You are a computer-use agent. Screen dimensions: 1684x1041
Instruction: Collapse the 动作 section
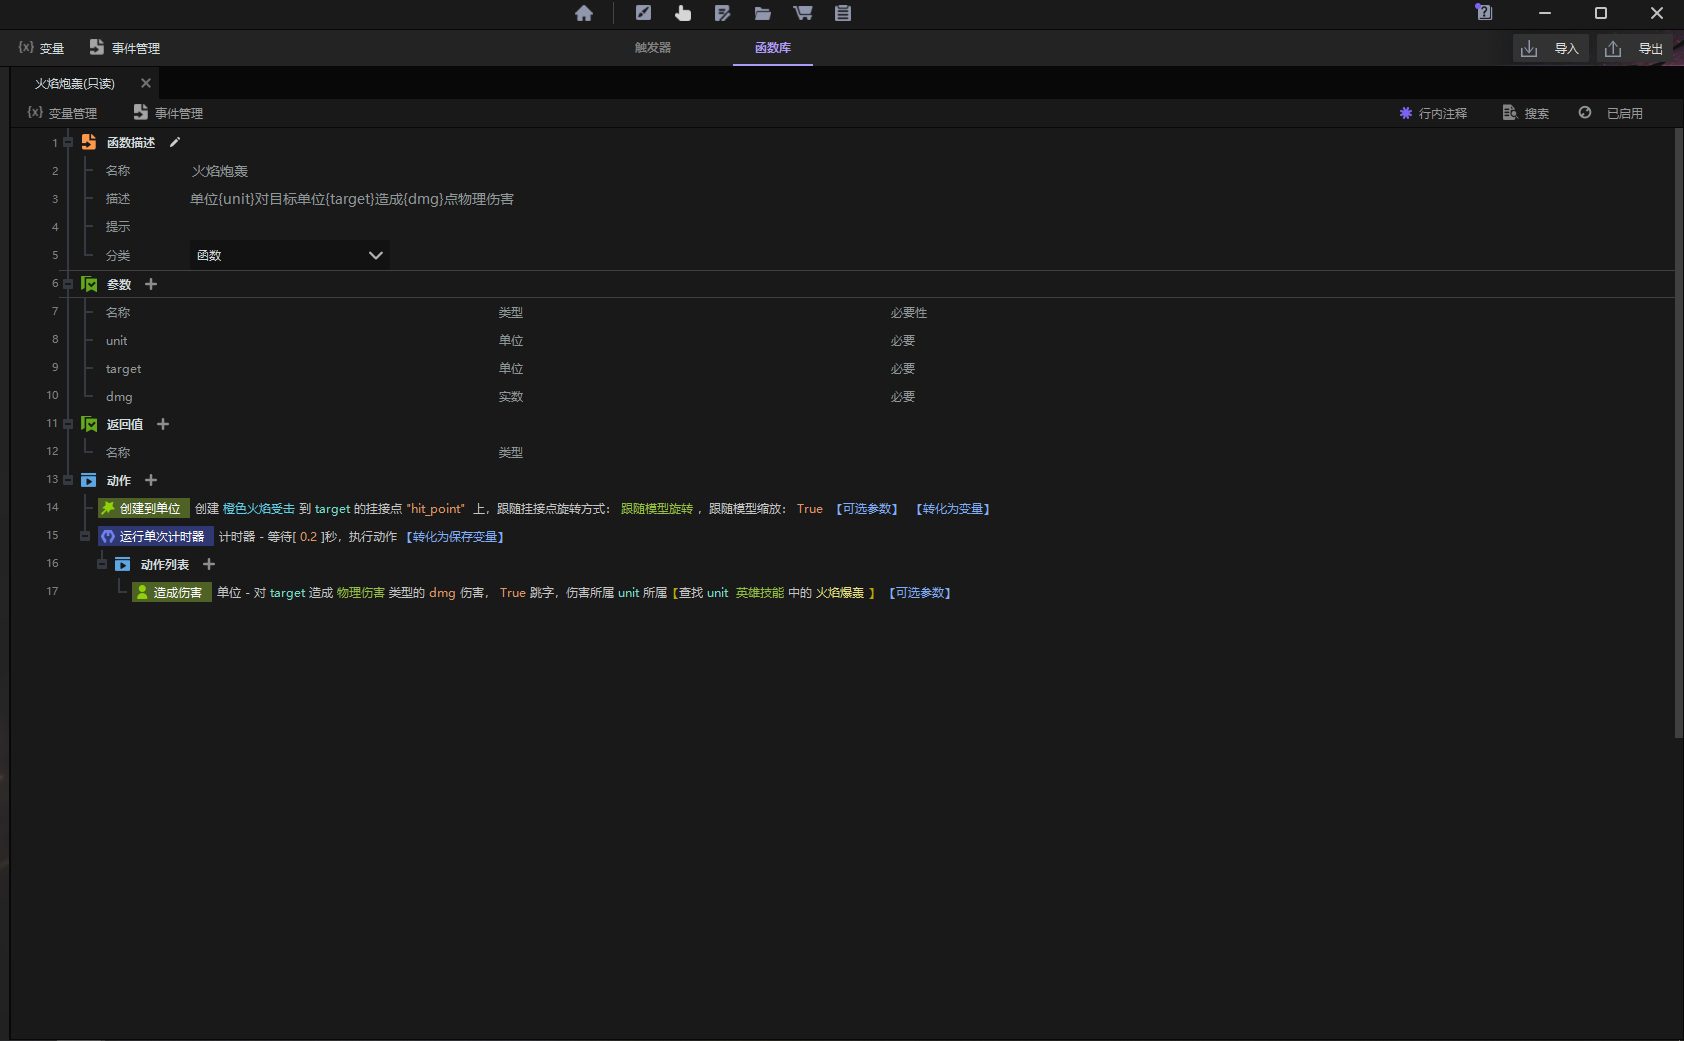coord(68,480)
